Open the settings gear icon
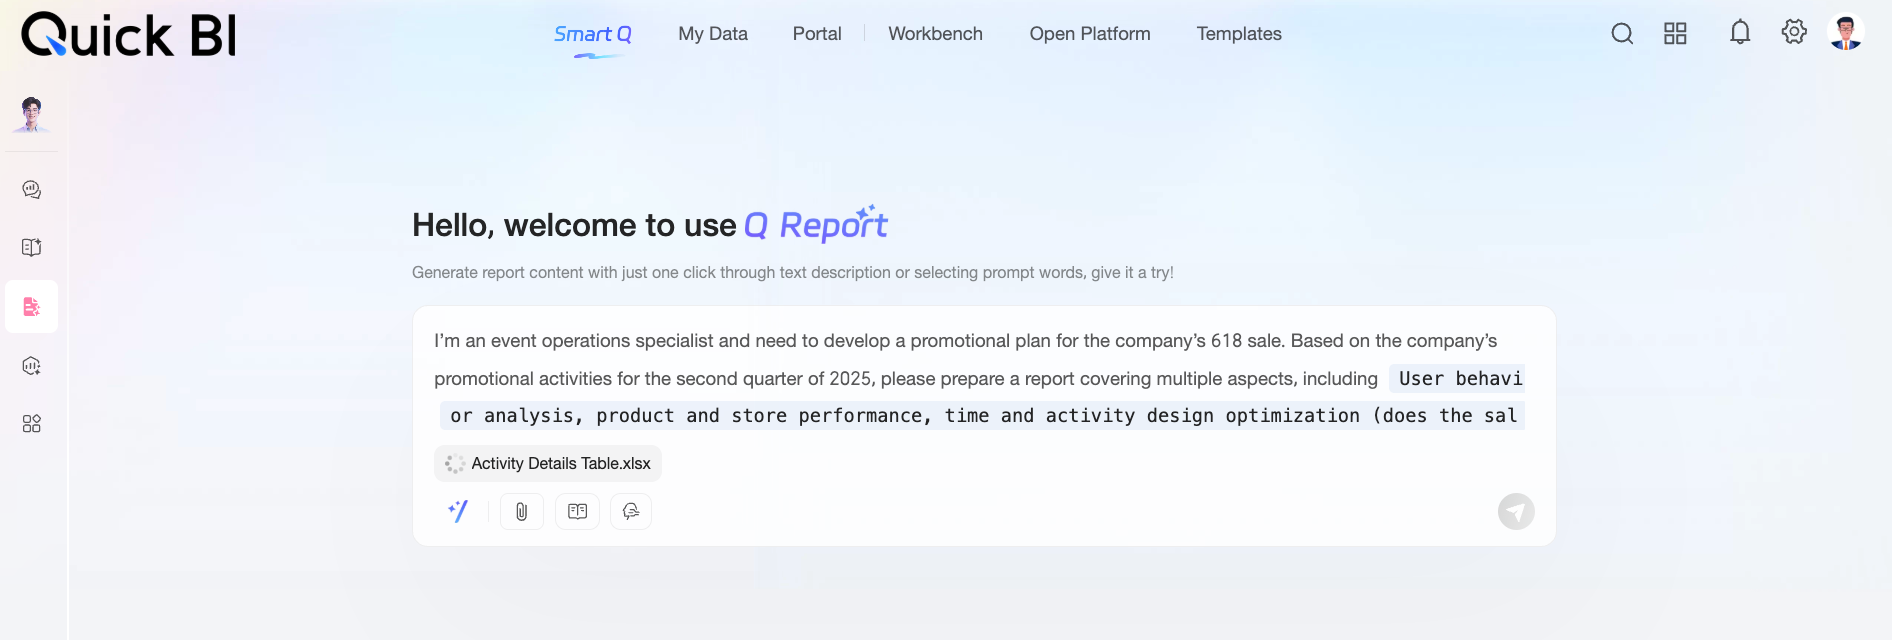Screen dimensions: 1892x640 [1794, 32]
